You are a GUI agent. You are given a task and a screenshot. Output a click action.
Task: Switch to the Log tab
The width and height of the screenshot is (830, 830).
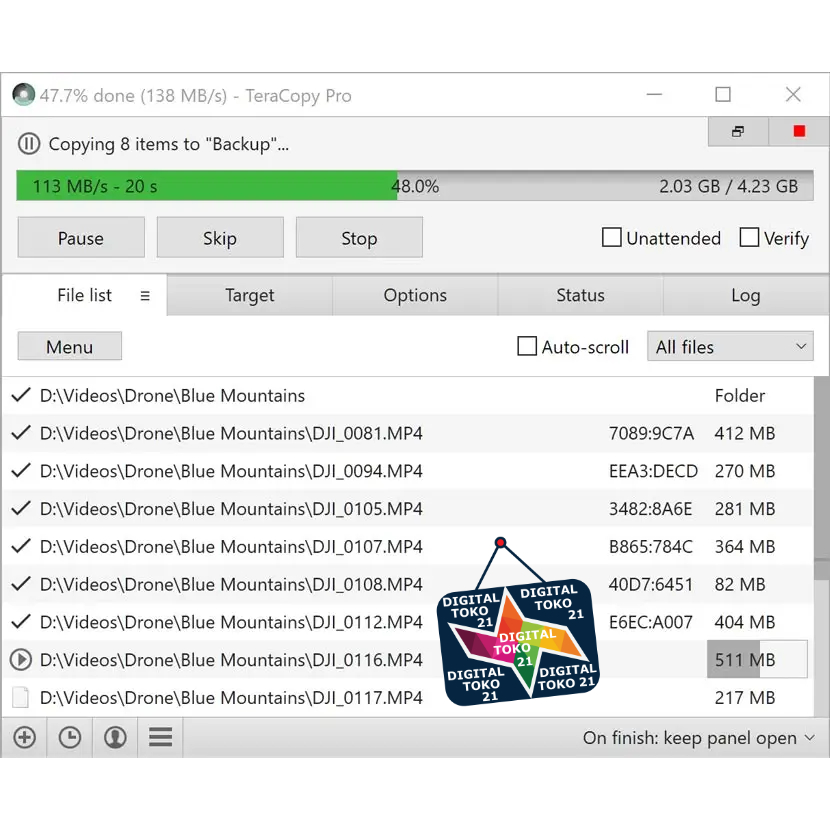coord(746,295)
